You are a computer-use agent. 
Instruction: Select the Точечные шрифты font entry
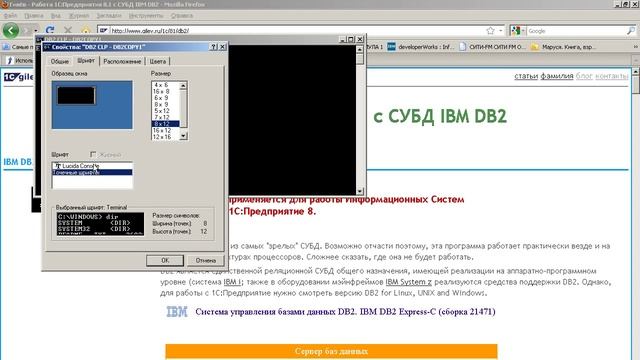[x=92, y=173]
